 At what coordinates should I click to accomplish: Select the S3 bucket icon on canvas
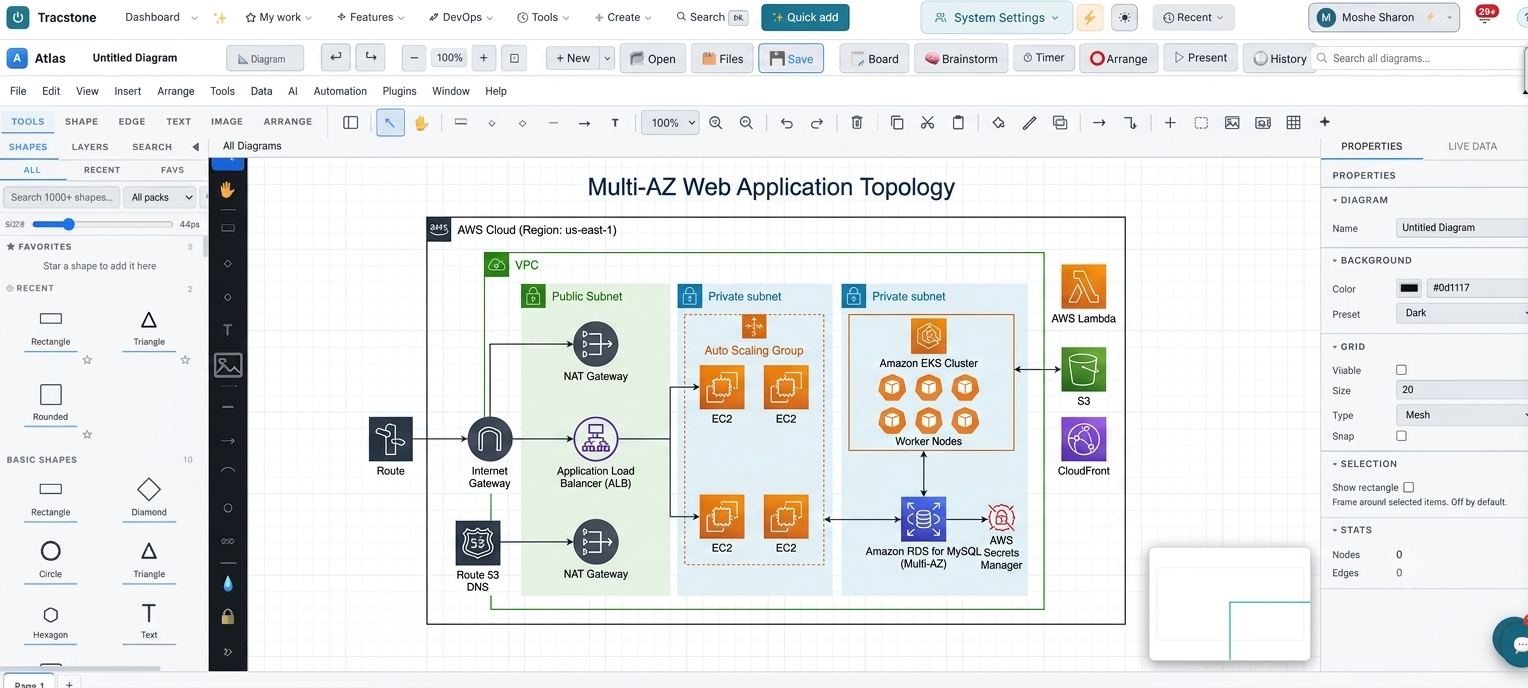click(x=1083, y=369)
